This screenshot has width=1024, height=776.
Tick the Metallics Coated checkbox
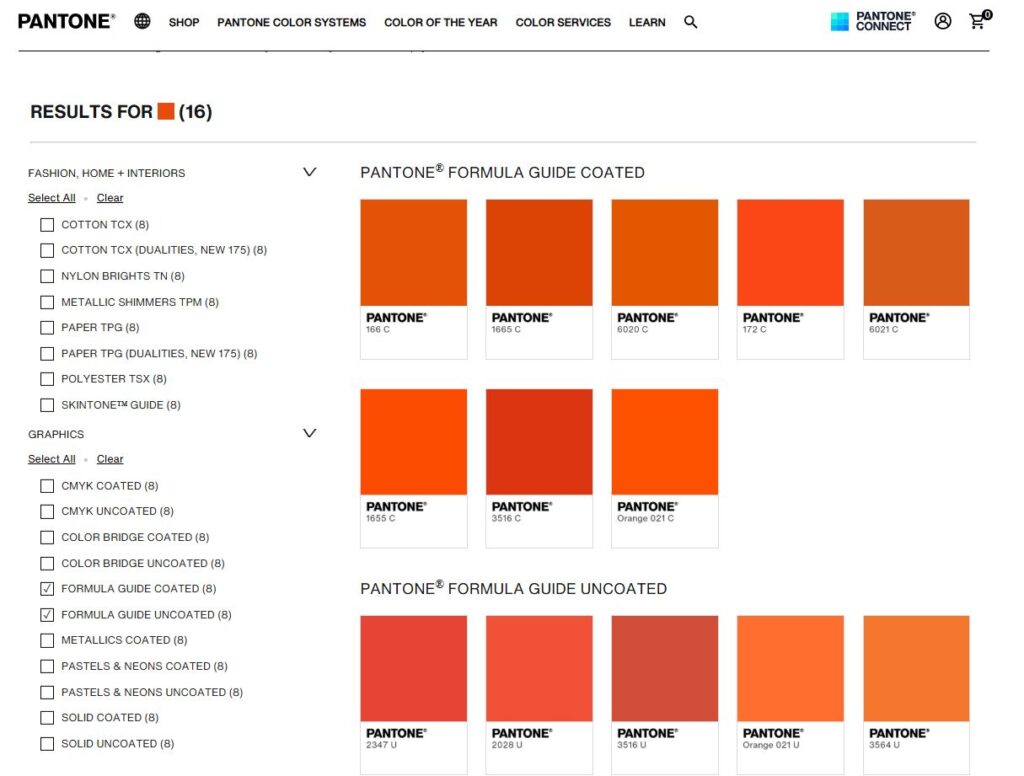coord(47,640)
